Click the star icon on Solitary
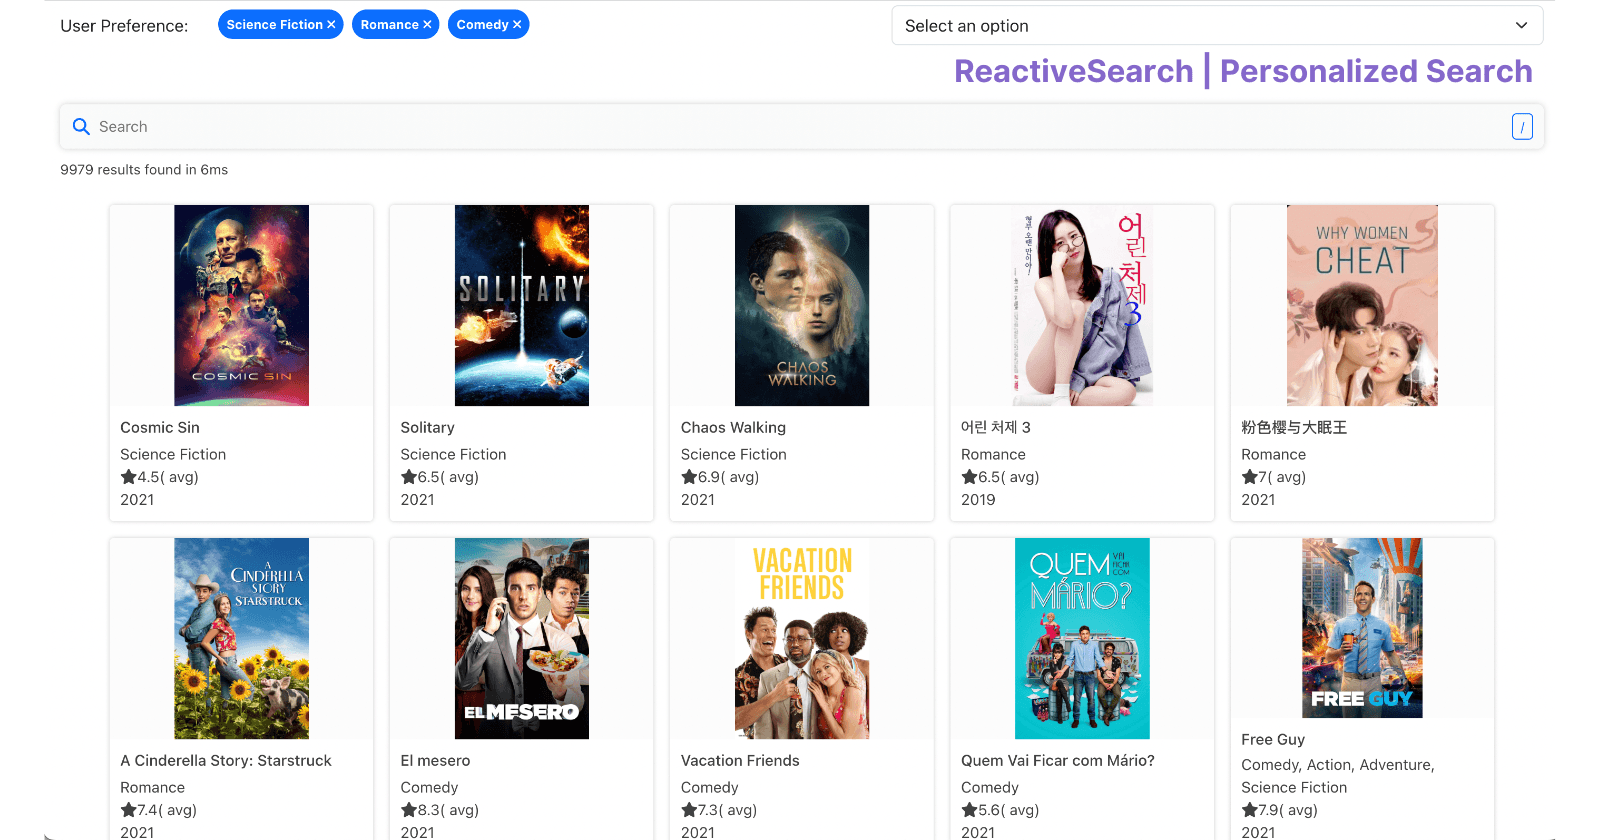This screenshot has height=840, width=1600. [408, 477]
